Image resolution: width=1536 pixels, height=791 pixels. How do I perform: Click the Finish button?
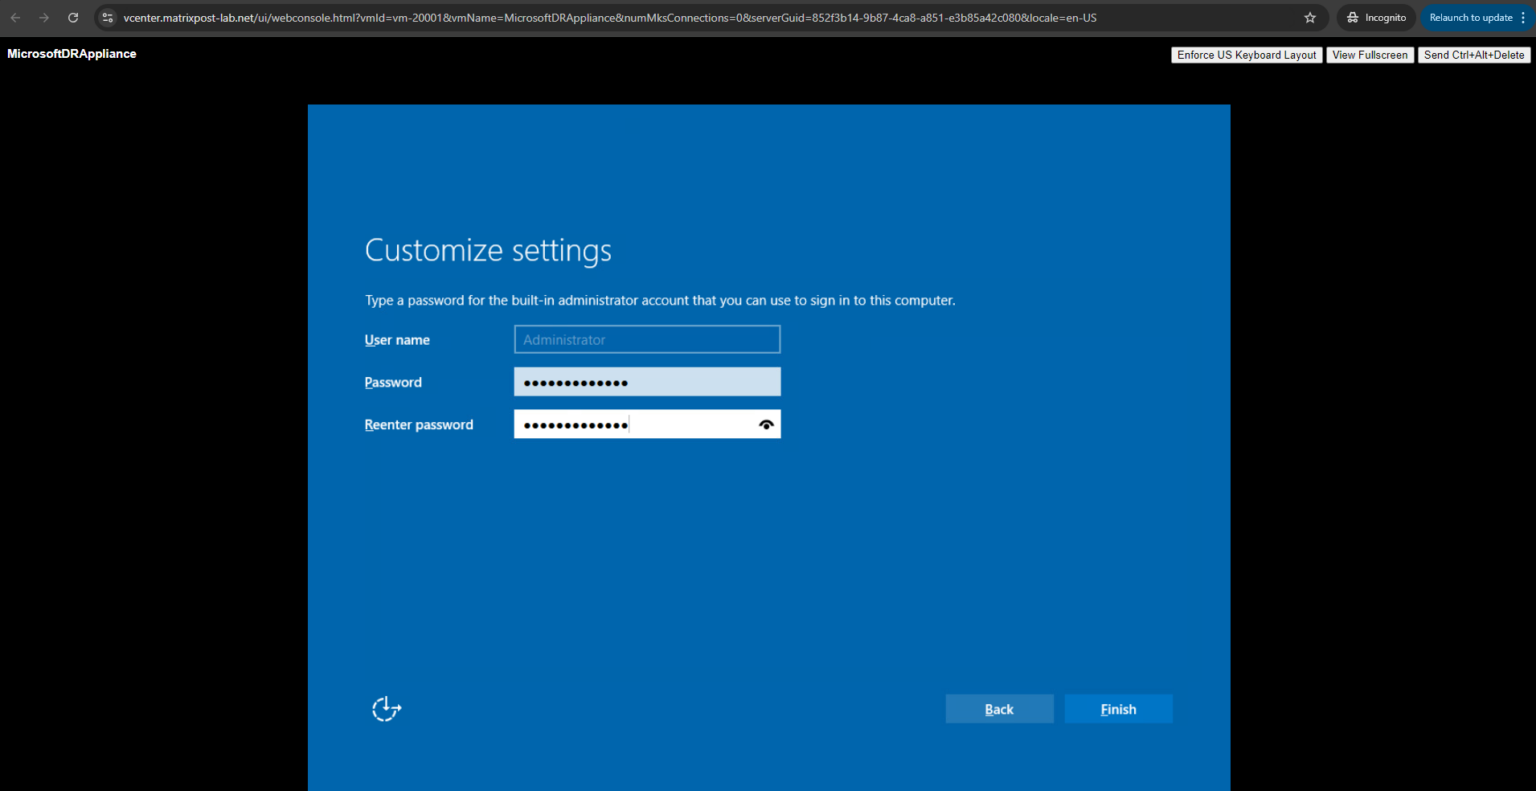coord(1118,708)
